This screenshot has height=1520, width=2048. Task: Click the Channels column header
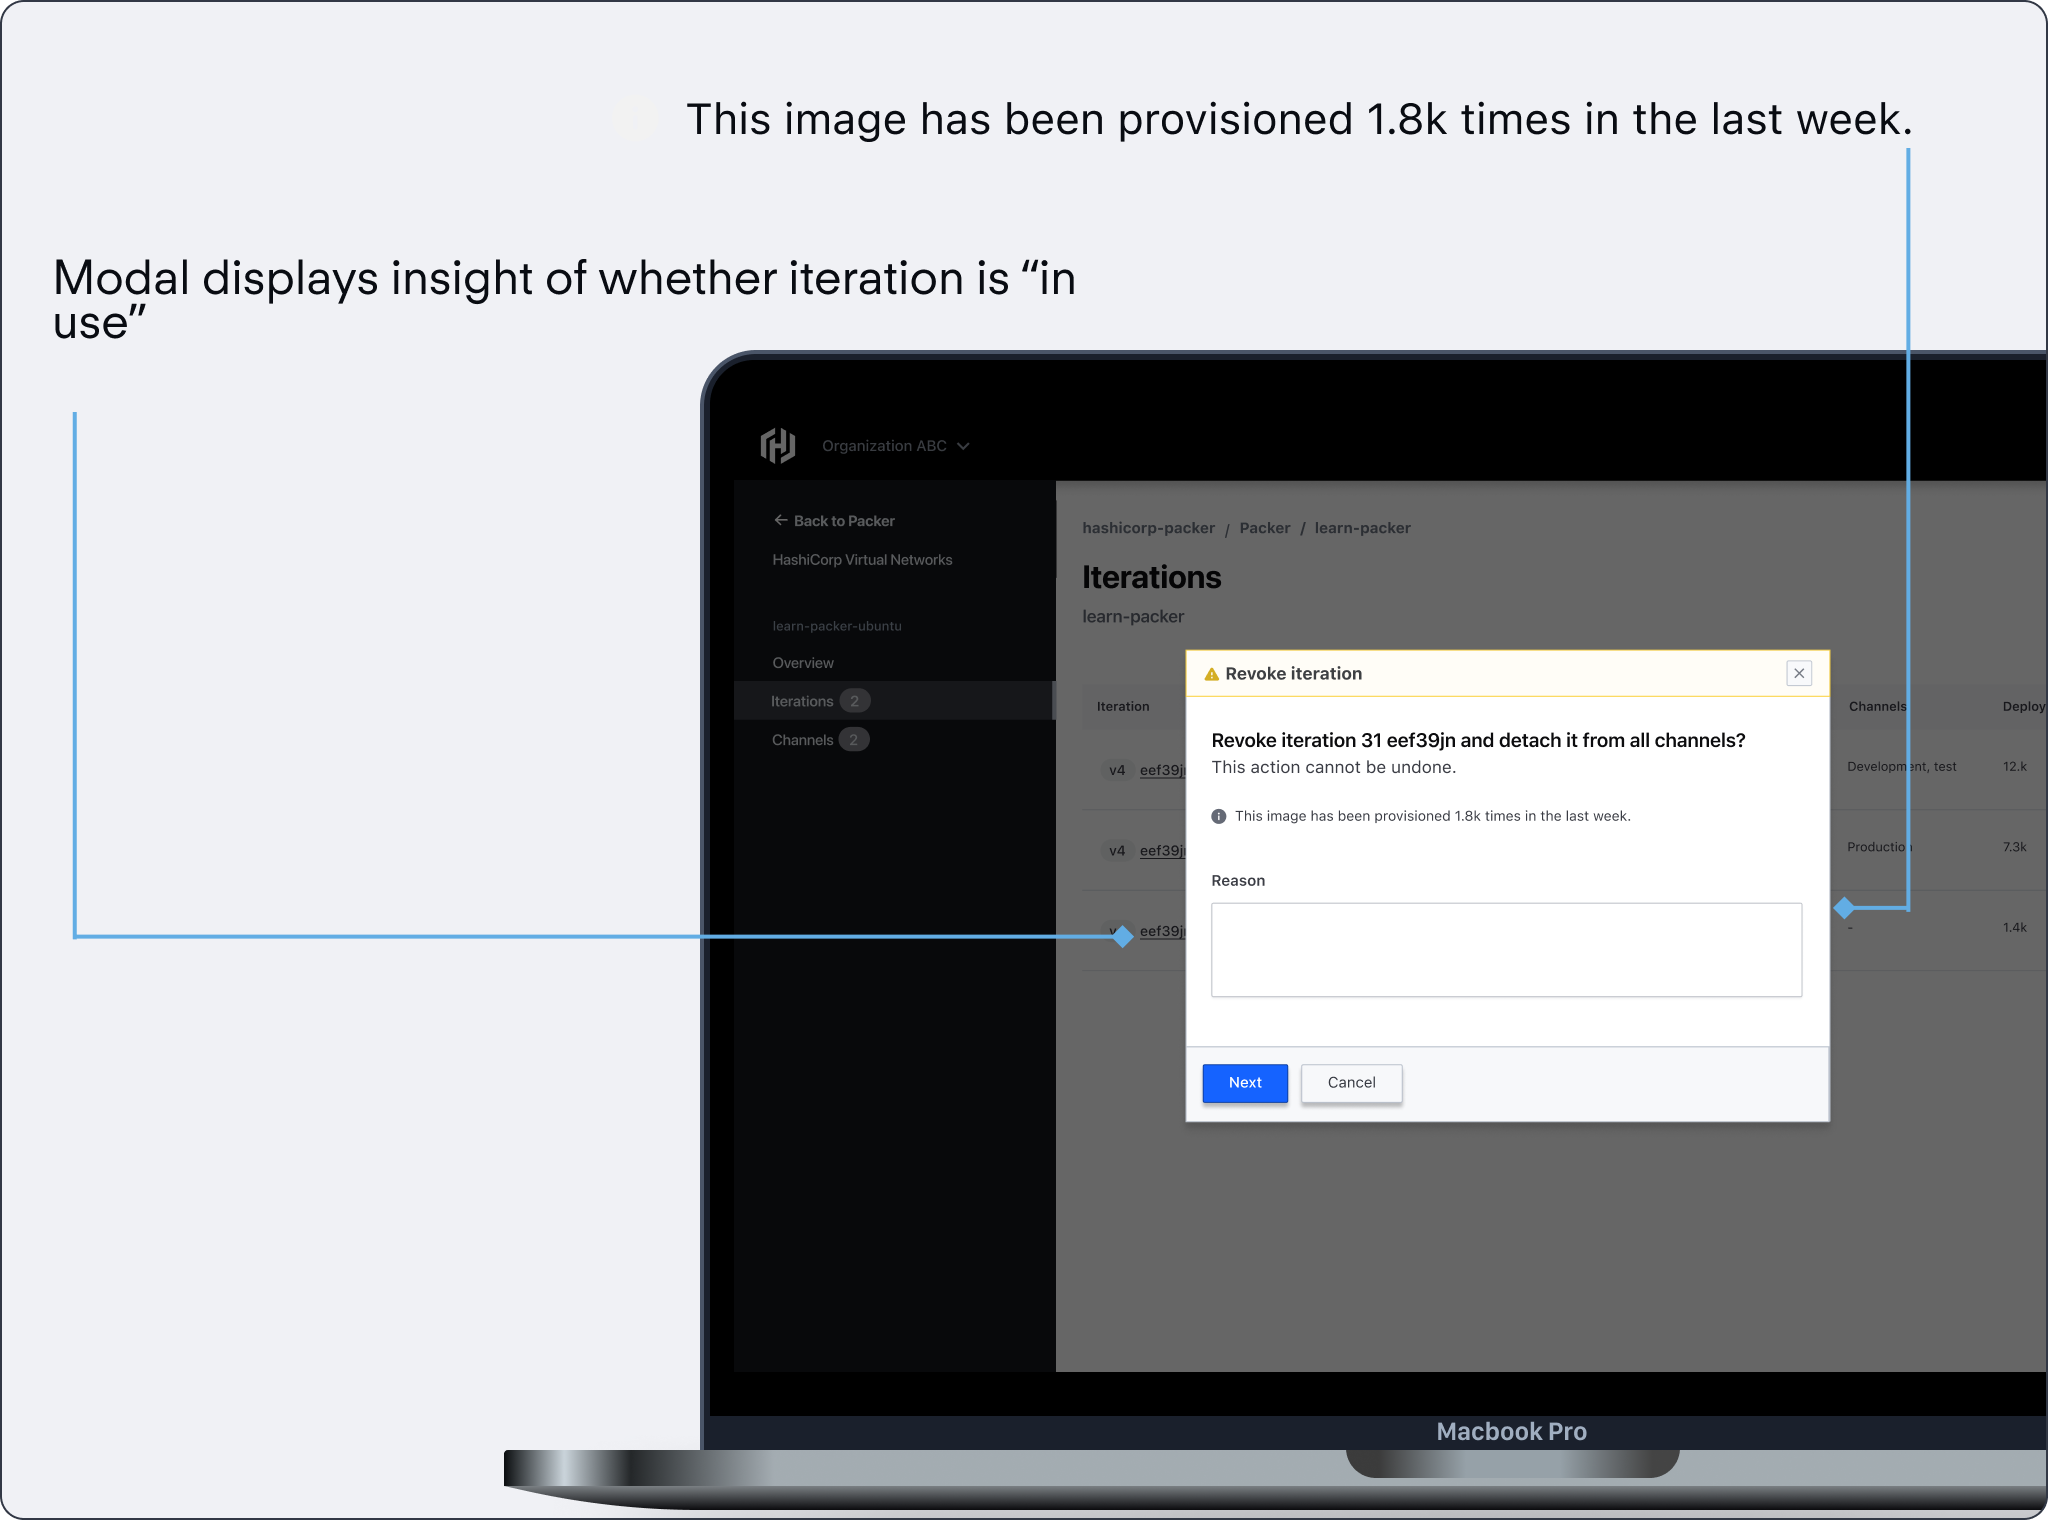pyautogui.click(x=1877, y=706)
